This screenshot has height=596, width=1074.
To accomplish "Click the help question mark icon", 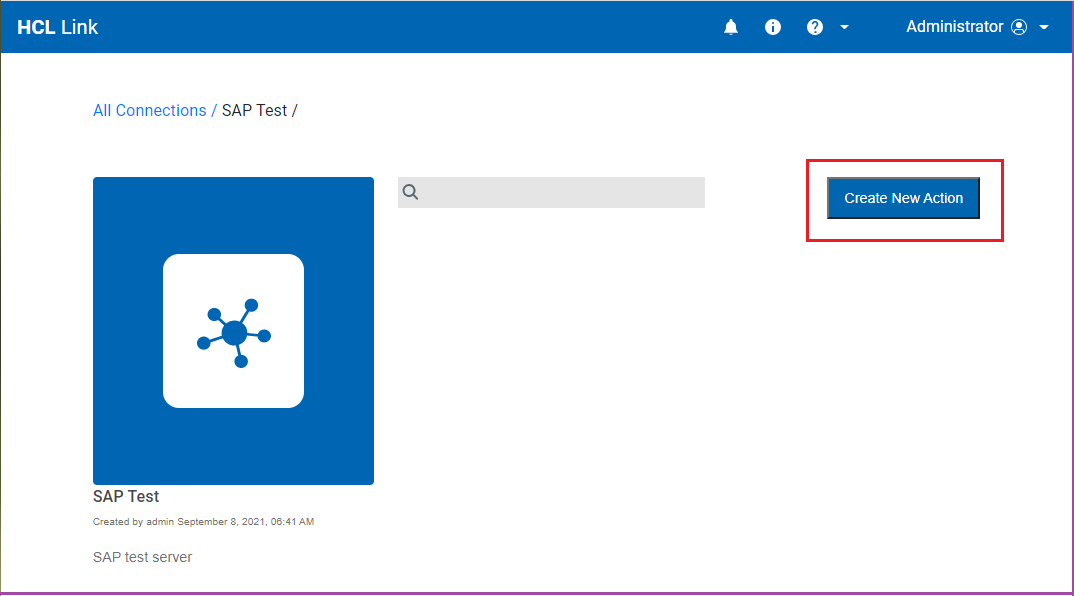I will coord(814,27).
